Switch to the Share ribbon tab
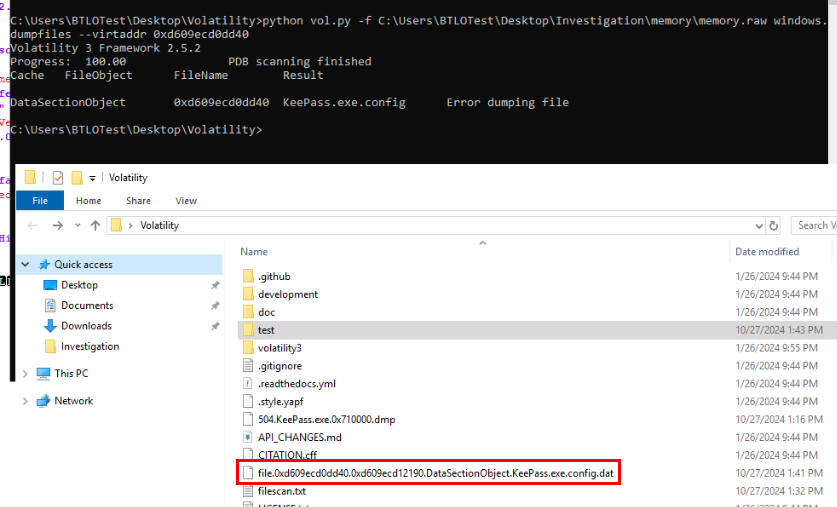This screenshot has width=837, height=507. click(x=138, y=201)
